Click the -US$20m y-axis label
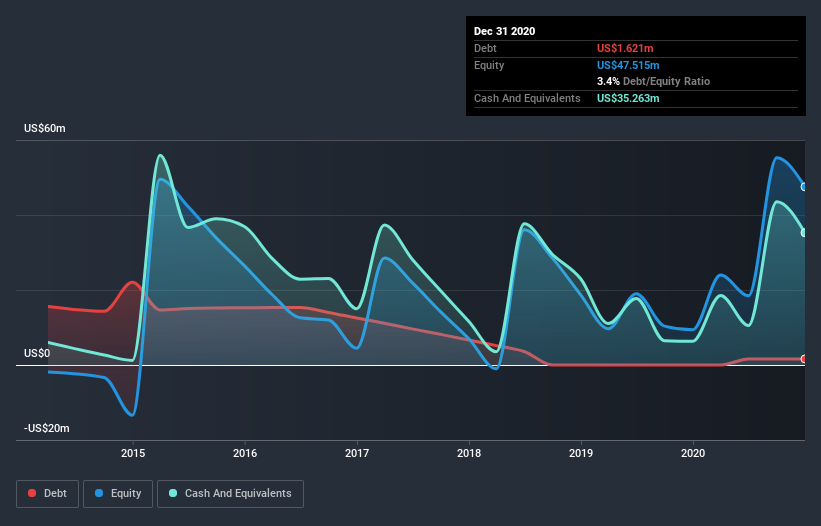Screen dimensions: 821x526 [47, 428]
